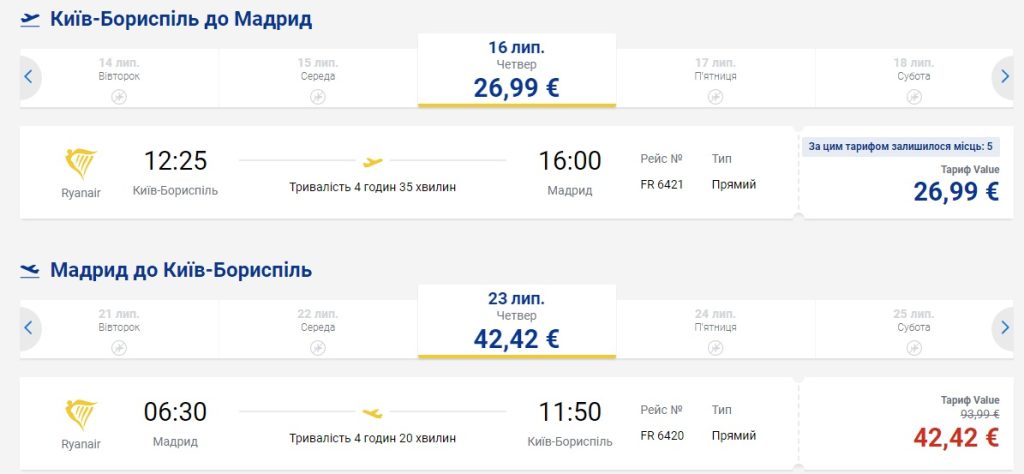Viewport: 1024px width, 474px height.
Task: Click the Ryanair logo on flight FR 6420
Action: 81,416
